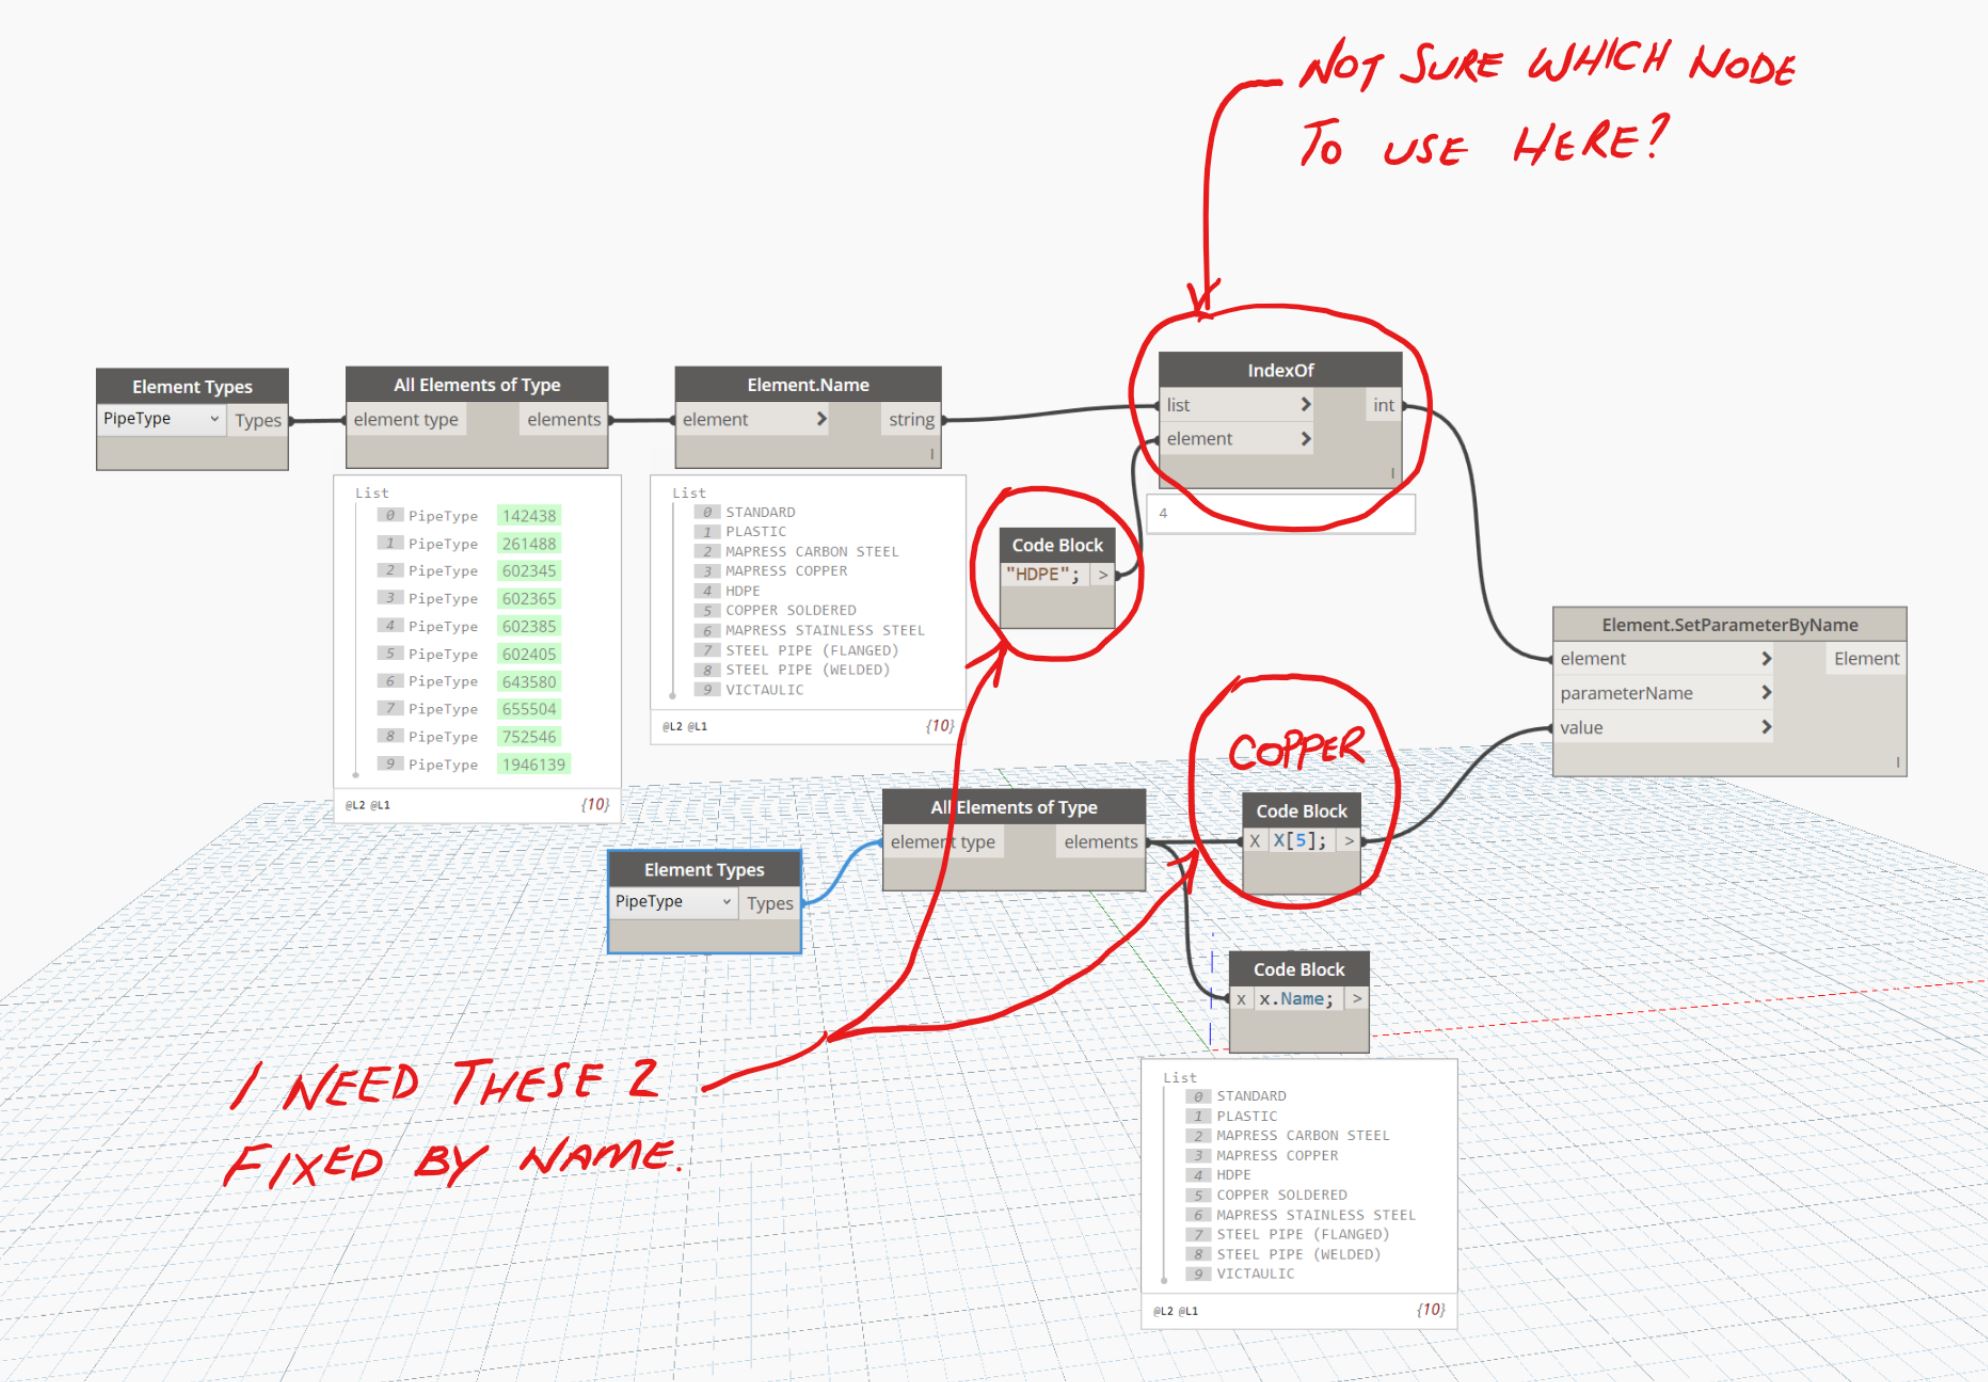
Task: Select HDPE in the Element.Name preview list
Action: tap(743, 591)
